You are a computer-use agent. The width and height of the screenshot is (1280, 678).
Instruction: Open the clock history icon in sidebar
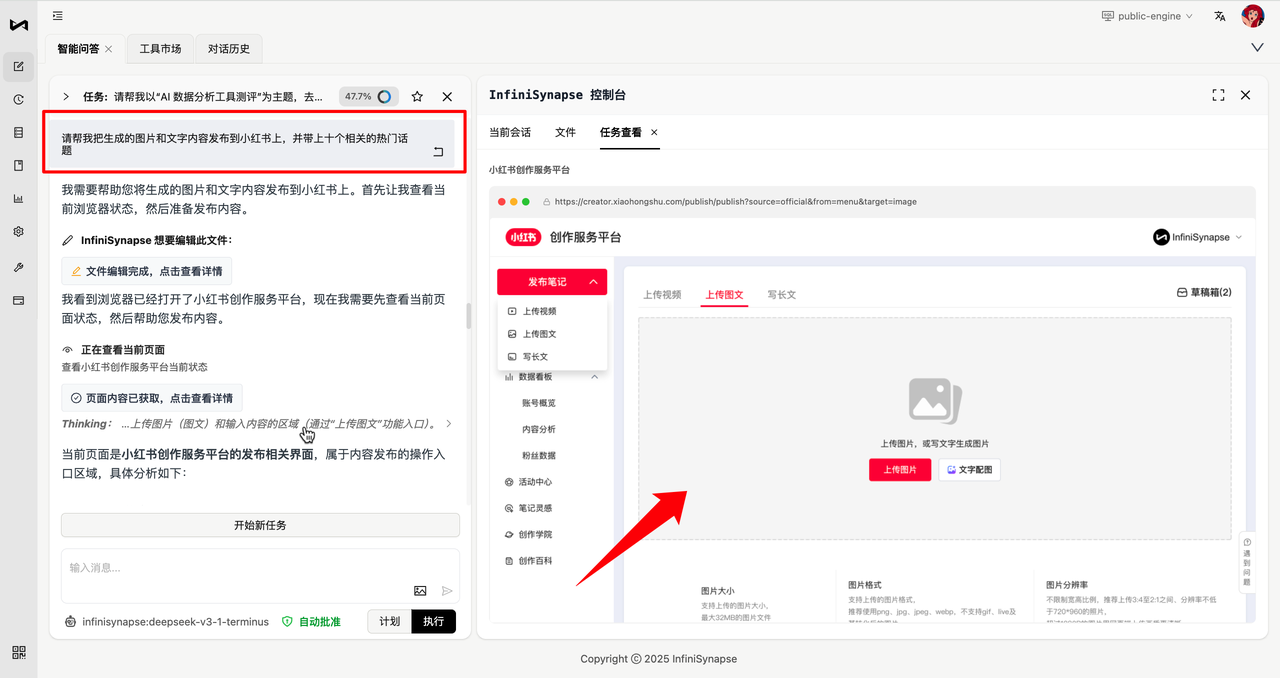(18, 100)
